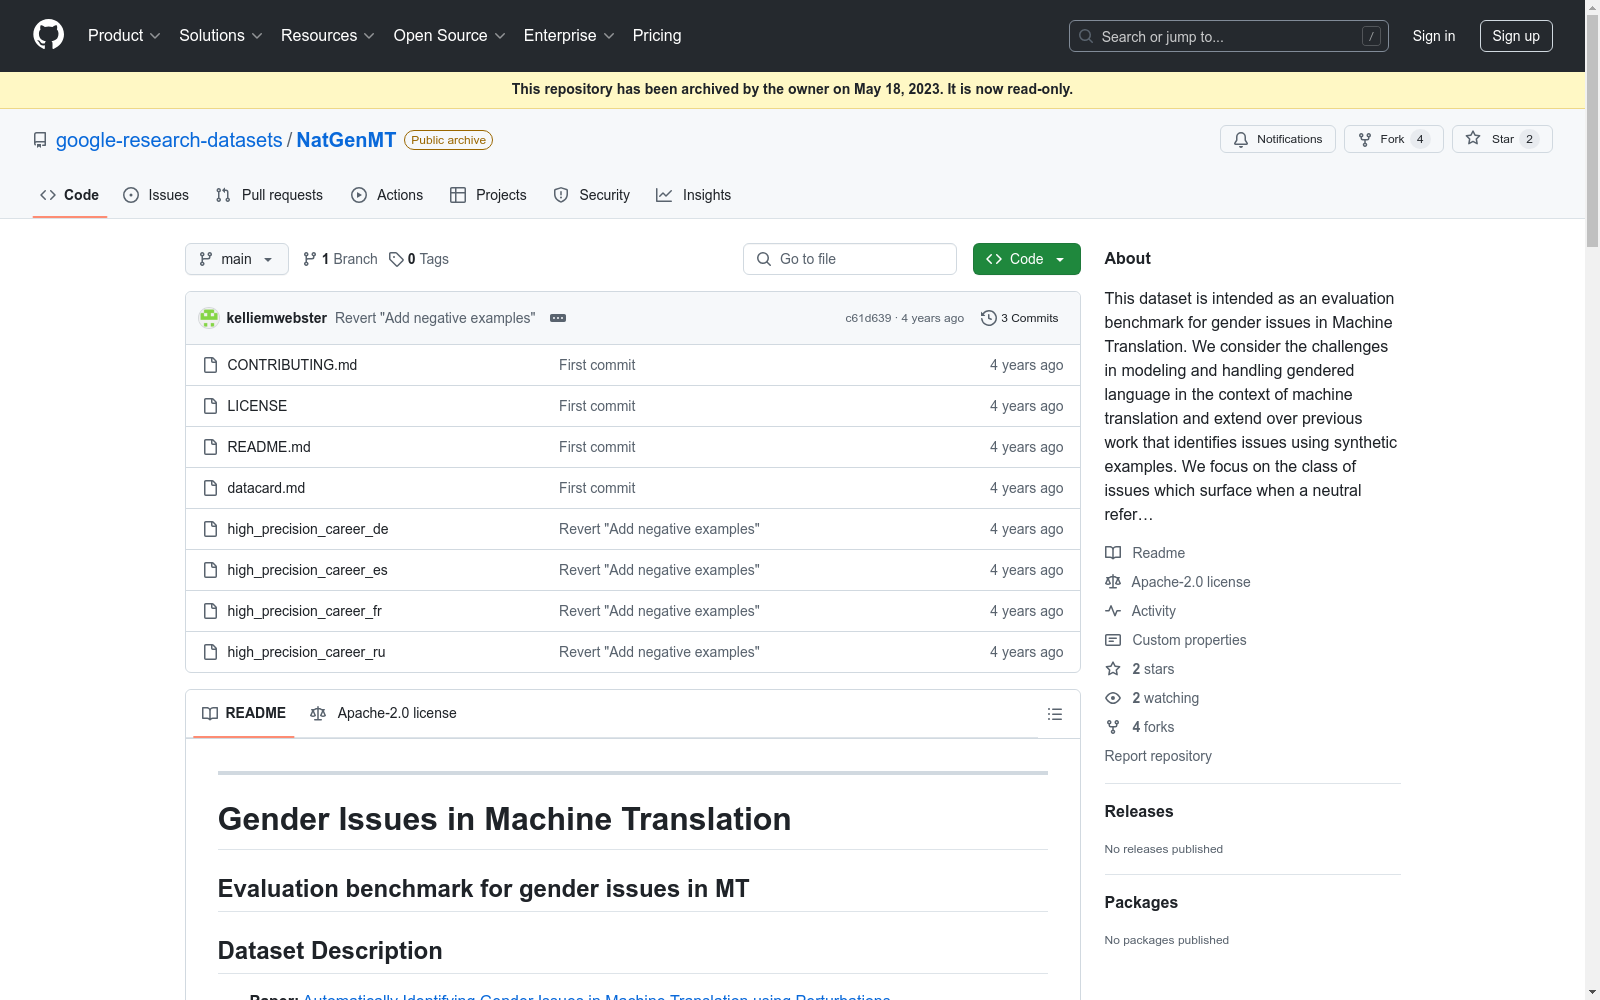This screenshot has height=1000, width=1600.
Task: Open google-research-datasets owner link
Action: tap(169, 140)
